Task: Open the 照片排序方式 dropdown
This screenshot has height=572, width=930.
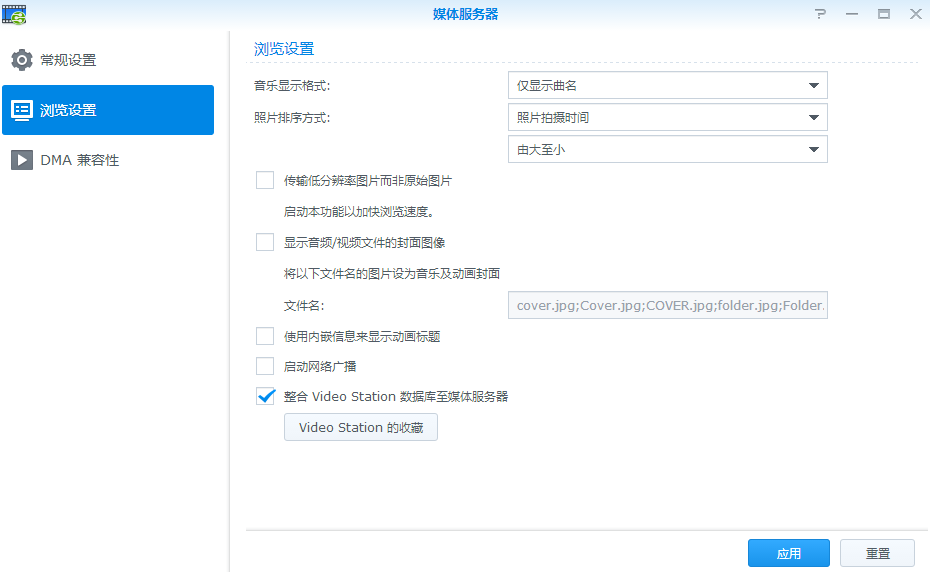Action: pos(667,118)
